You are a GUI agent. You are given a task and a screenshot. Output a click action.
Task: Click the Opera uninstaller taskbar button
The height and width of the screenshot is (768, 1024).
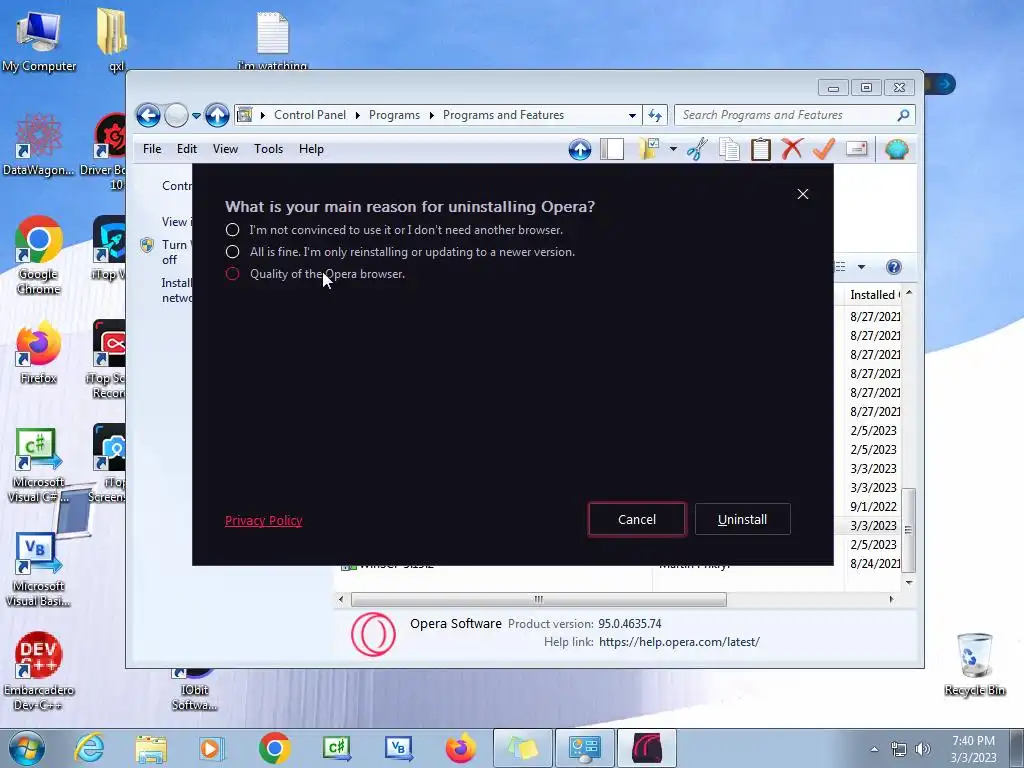coord(647,748)
